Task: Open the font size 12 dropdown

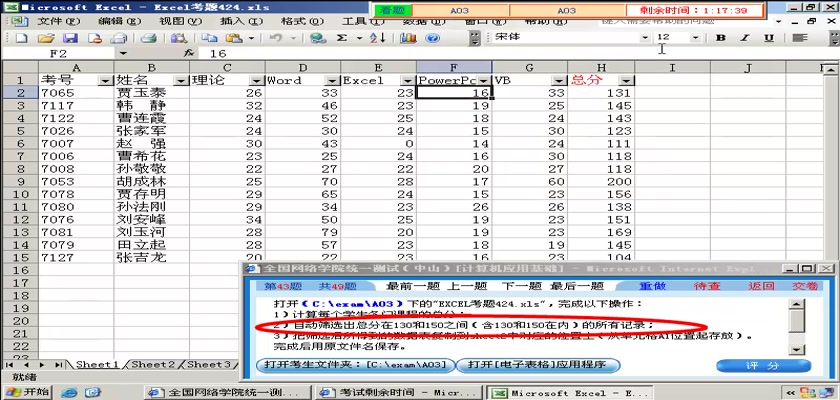Action: click(695, 37)
